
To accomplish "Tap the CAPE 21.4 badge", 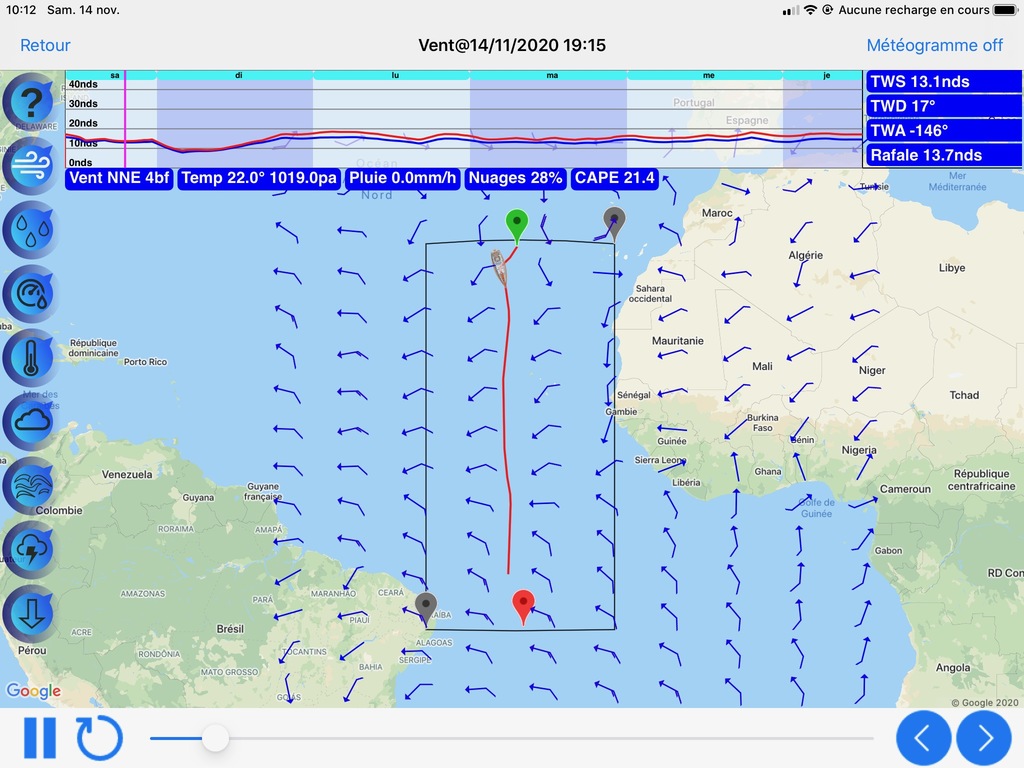I will point(615,178).
